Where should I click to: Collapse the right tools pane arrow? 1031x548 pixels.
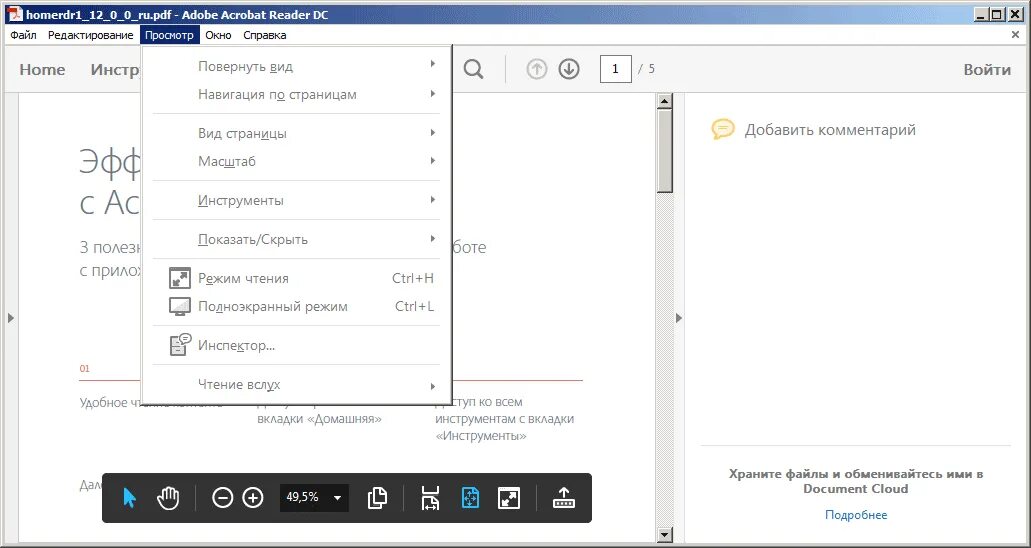click(679, 318)
